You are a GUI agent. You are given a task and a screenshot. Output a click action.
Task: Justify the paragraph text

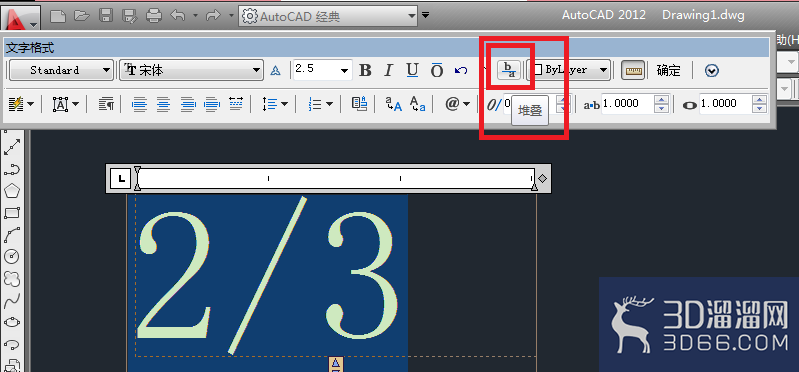pos(211,104)
